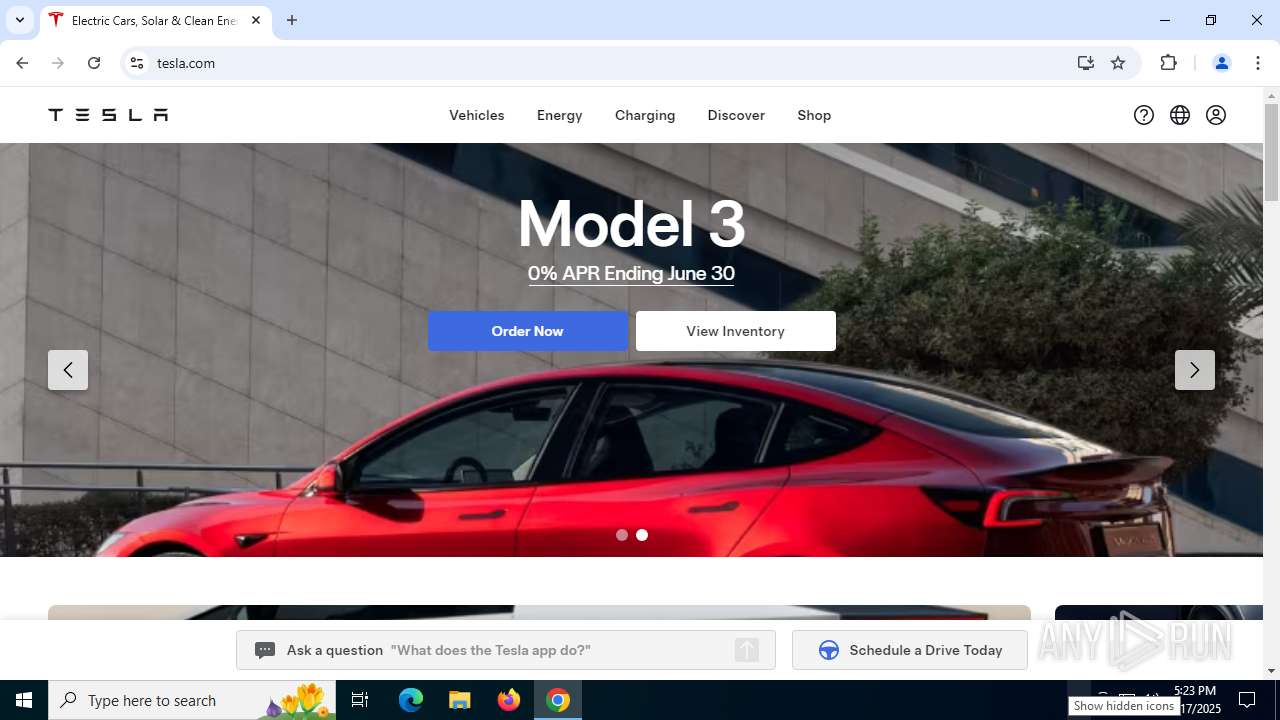
Task: Open the Shop menu
Action: [814, 115]
